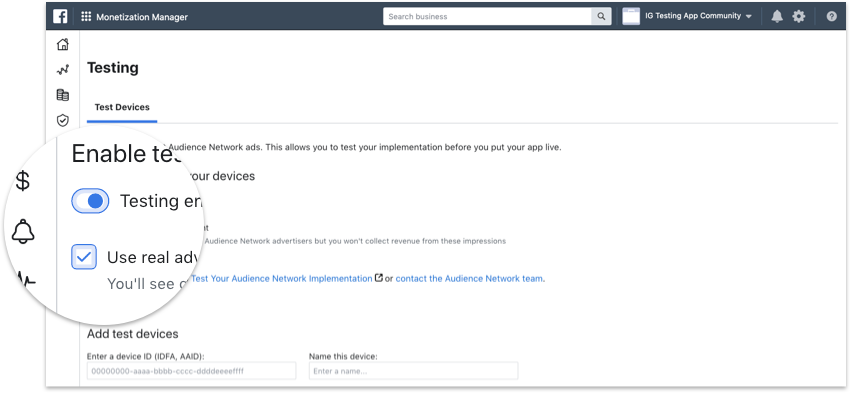The image size is (850, 393).
Task: Open the shield check sidebar icon
Action: click(63, 120)
